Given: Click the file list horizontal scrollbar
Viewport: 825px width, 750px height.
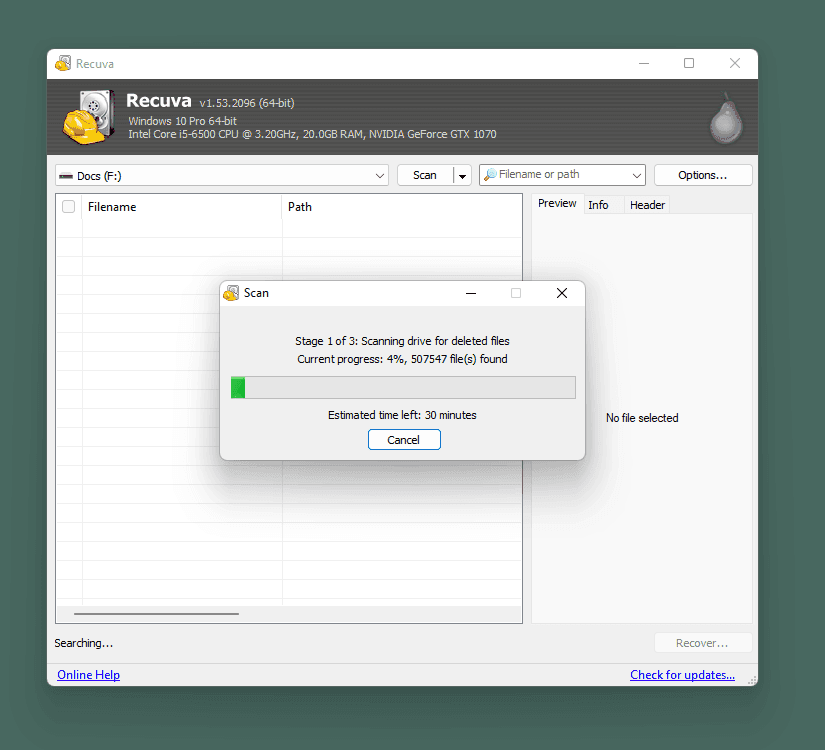Looking at the screenshot, I should [156, 614].
